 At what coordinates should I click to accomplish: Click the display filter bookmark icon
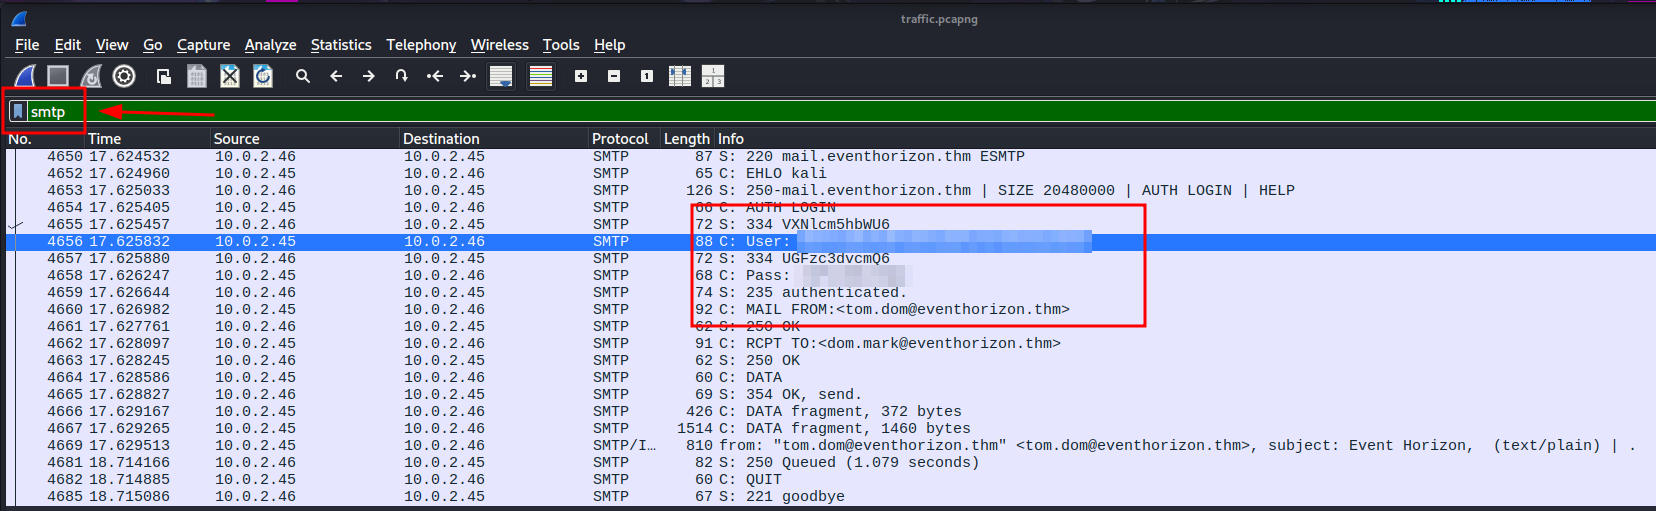coord(18,111)
